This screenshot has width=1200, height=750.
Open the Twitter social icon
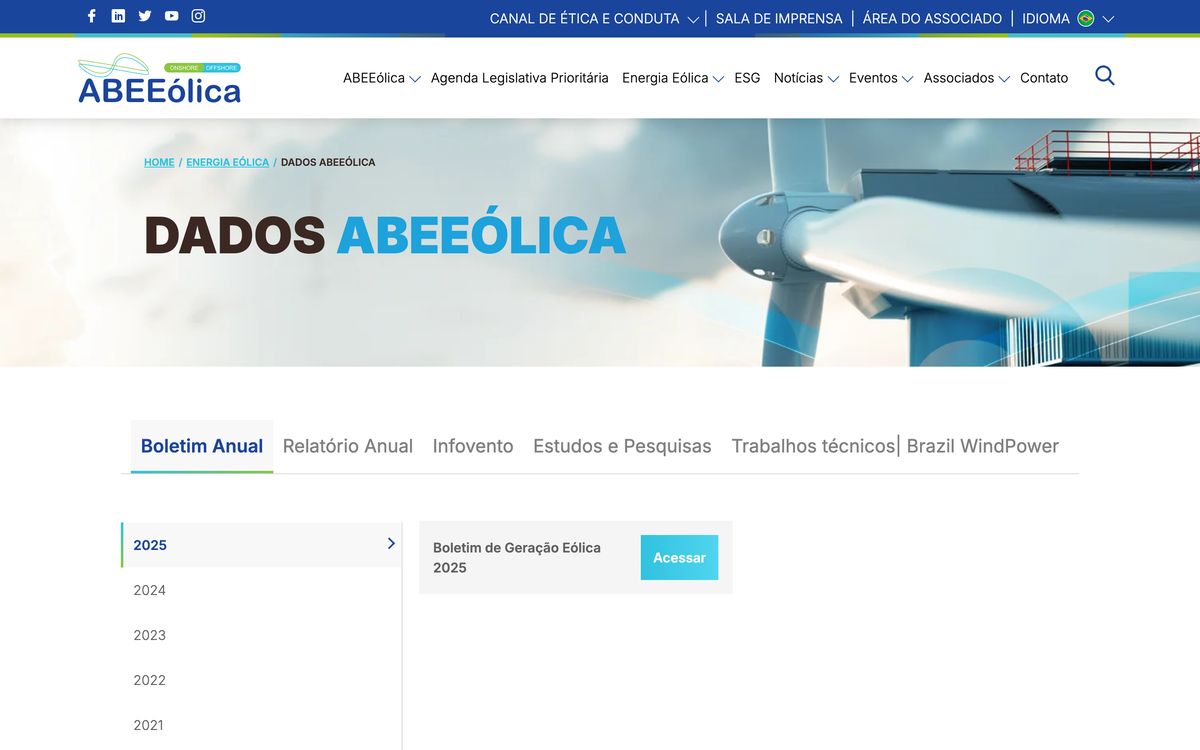click(x=145, y=16)
